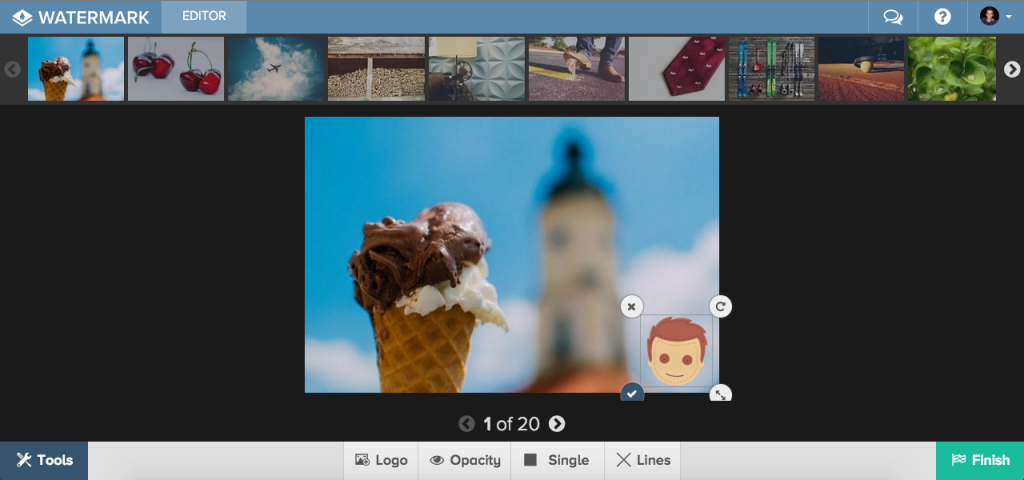Click the resize arrows handle on watermark
This screenshot has height=480, width=1024.
720,392
